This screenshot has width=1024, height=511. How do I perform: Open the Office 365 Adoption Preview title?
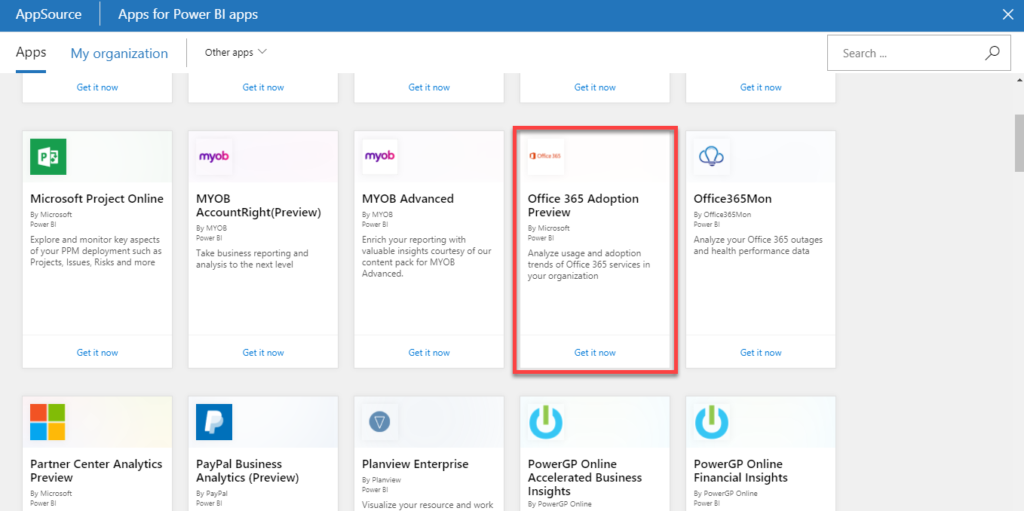[x=583, y=205]
